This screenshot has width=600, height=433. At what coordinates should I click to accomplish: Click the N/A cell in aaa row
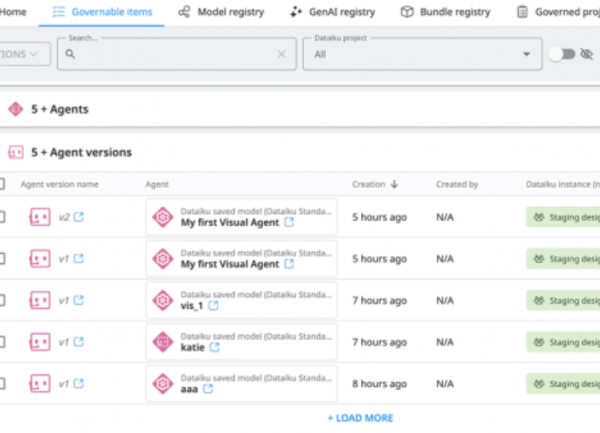[x=445, y=384]
